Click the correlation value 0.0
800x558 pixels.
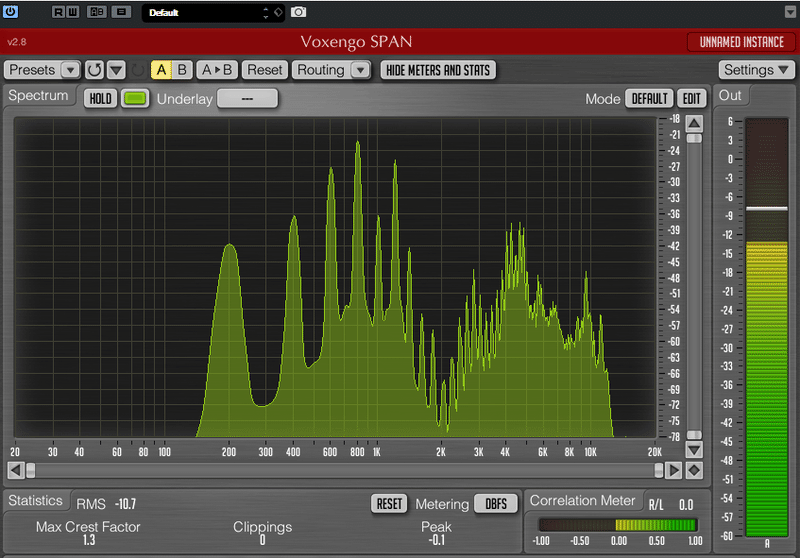tap(686, 505)
